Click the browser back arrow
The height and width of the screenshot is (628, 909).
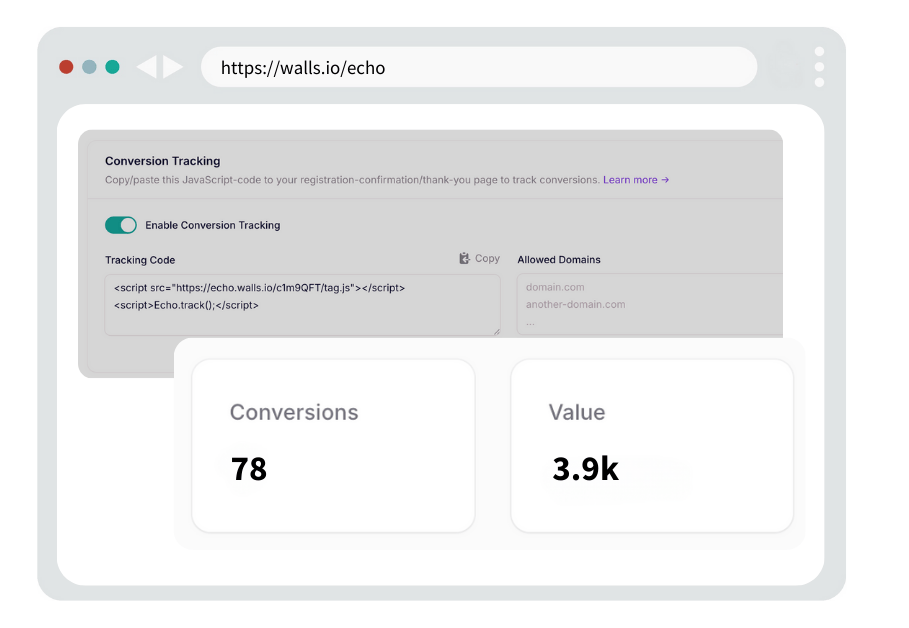[x=149, y=66]
